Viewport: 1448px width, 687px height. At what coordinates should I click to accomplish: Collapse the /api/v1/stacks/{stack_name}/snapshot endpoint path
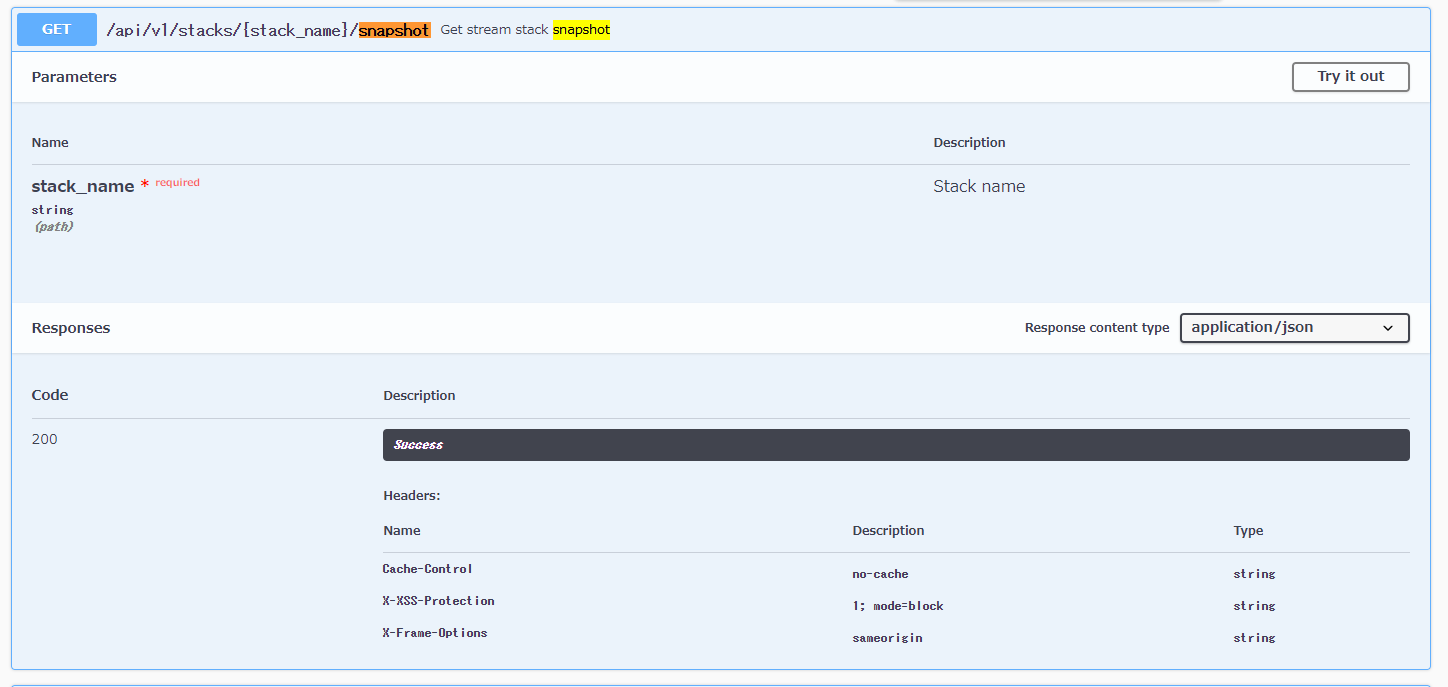230,30
